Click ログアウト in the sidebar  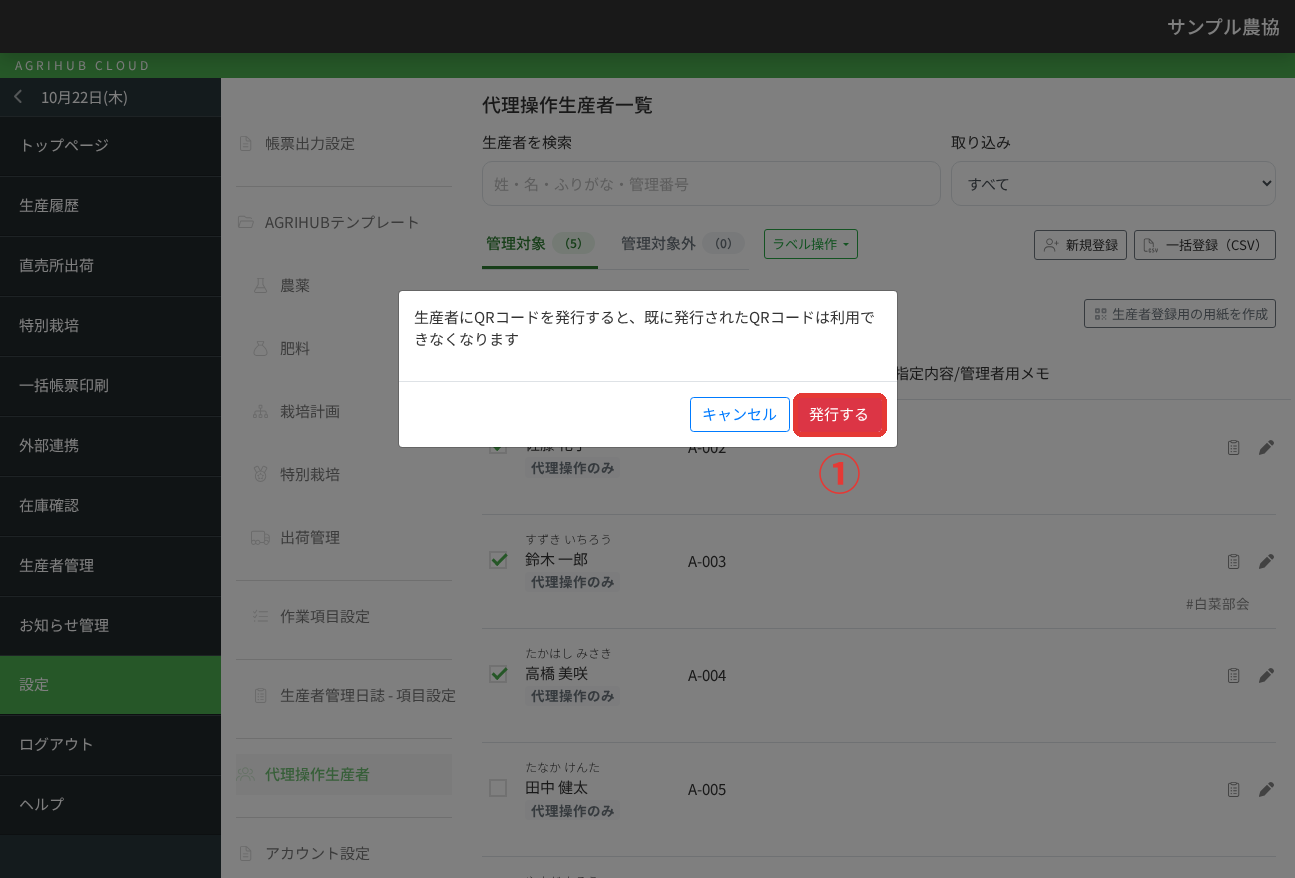point(110,745)
